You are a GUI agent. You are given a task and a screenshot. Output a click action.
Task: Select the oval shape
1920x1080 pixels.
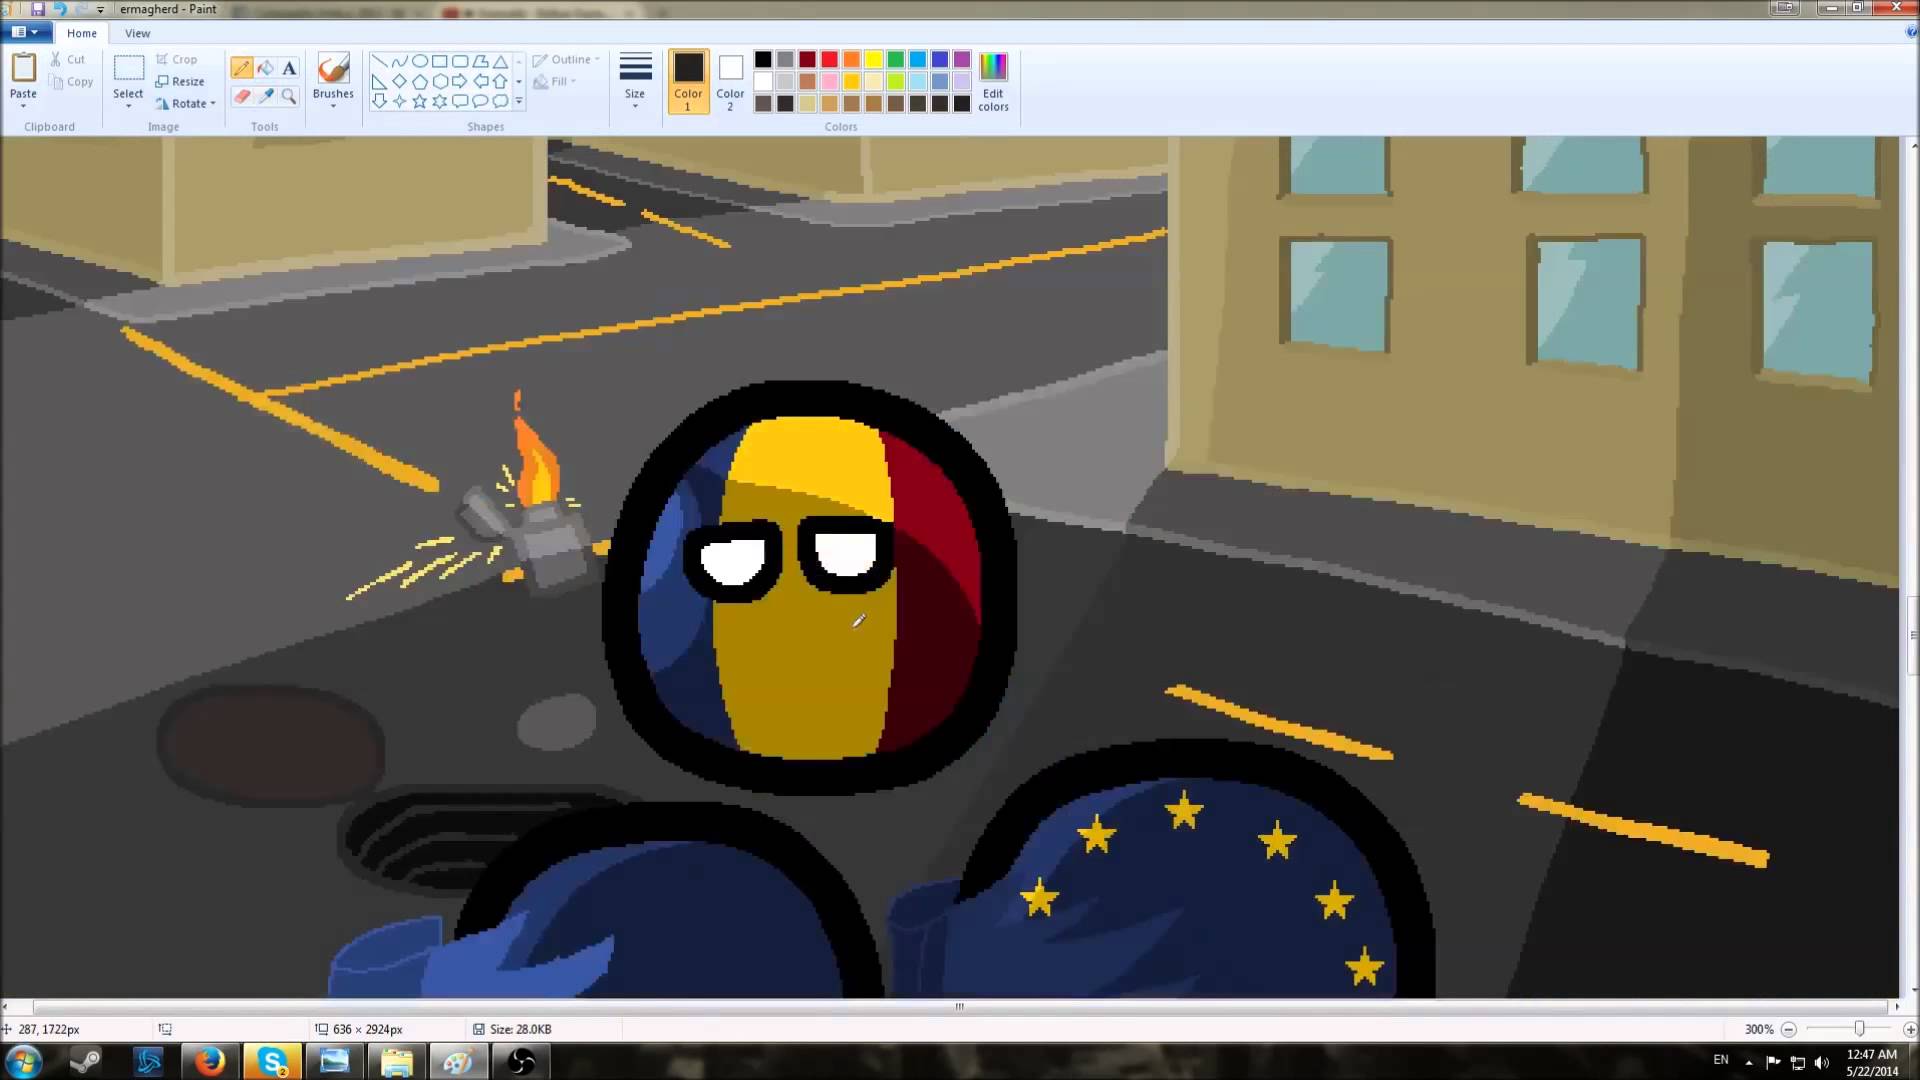click(419, 61)
